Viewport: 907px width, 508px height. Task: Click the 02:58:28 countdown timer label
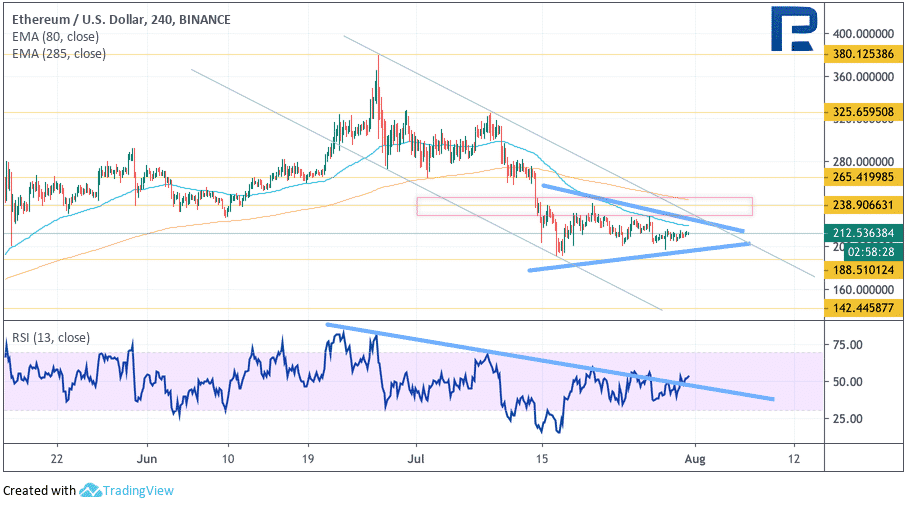click(x=873, y=252)
